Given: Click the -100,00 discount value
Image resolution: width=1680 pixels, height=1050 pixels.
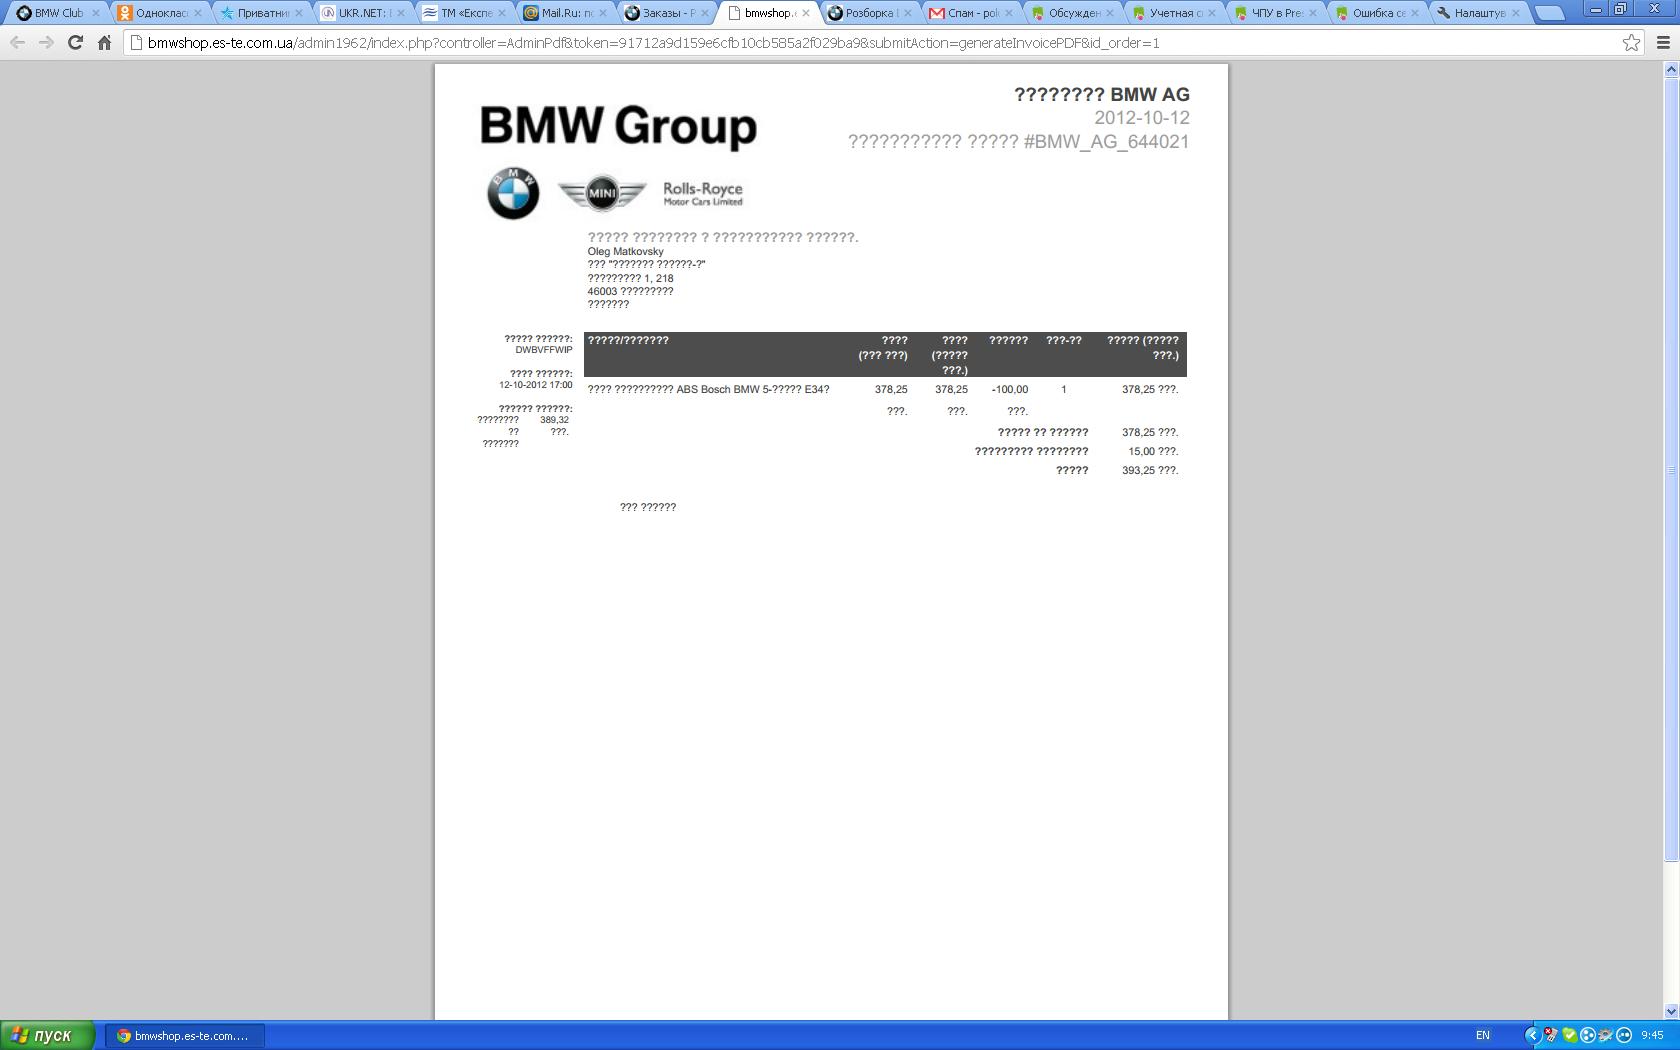Looking at the screenshot, I should 1010,389.
